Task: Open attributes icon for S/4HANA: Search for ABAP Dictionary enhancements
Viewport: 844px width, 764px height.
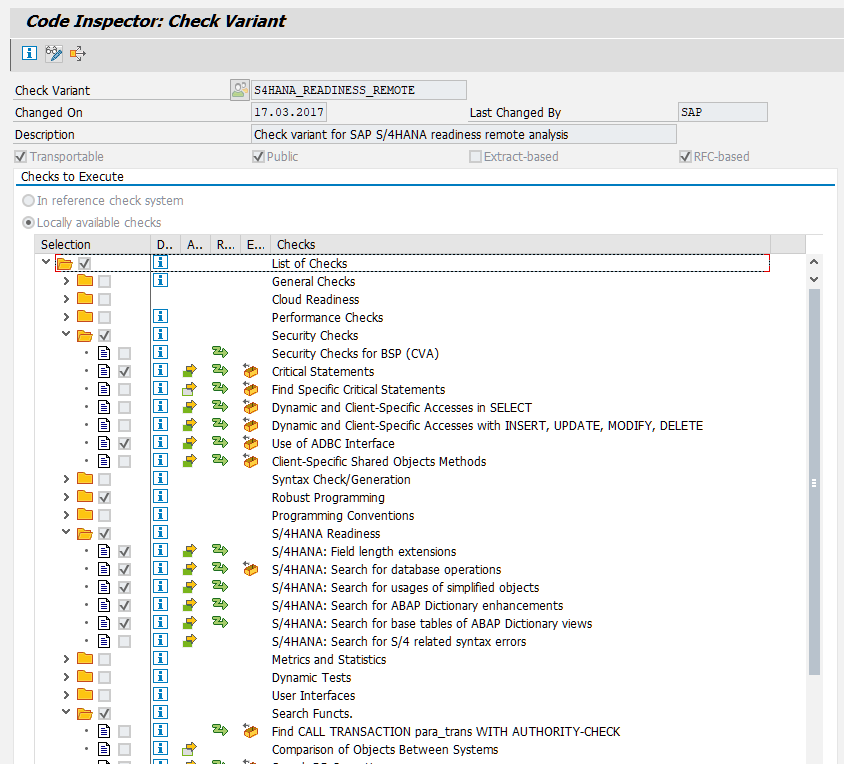Action: (189, 605)
